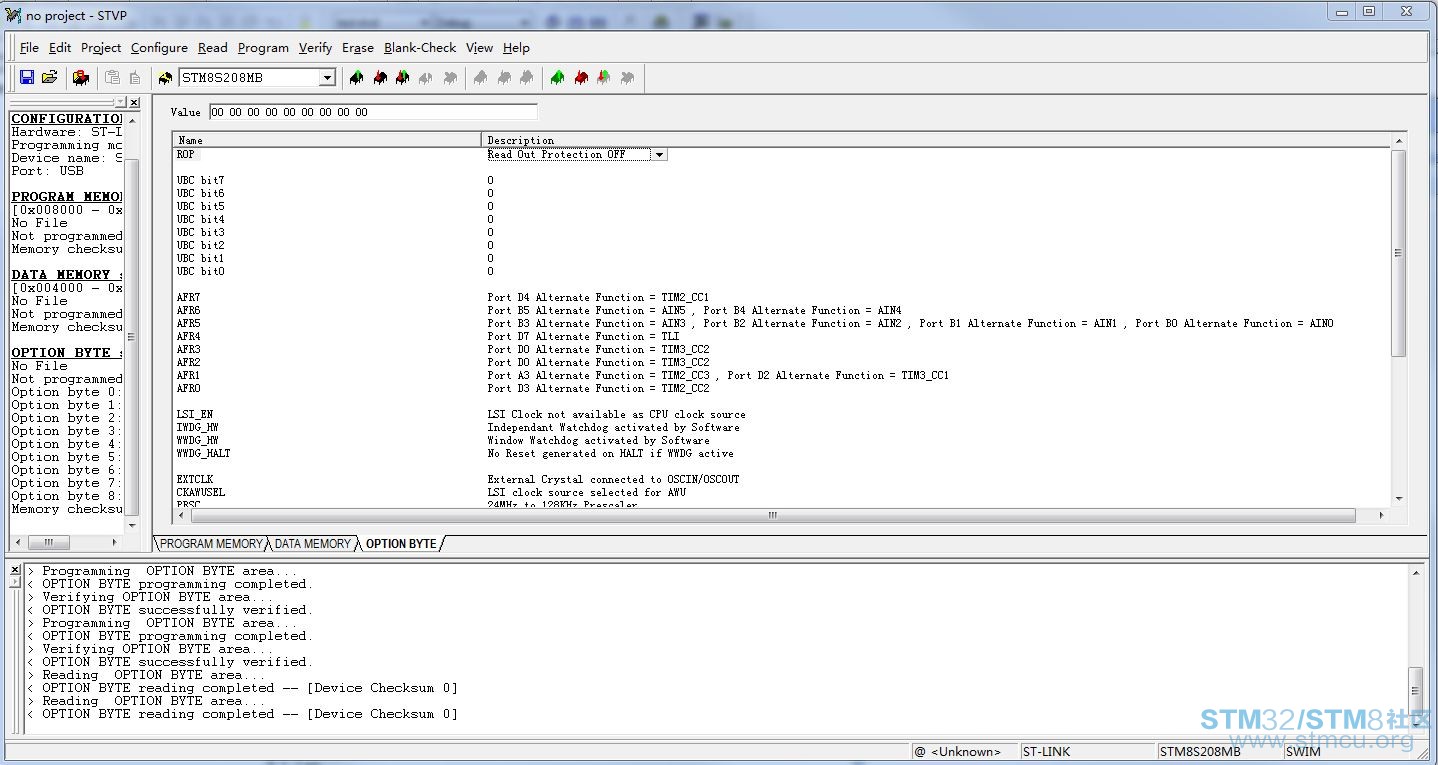The width and height of the screenshot is (1438, 765).
Task: Click the Verify current tab chip icon
Action: click(402, 78)
